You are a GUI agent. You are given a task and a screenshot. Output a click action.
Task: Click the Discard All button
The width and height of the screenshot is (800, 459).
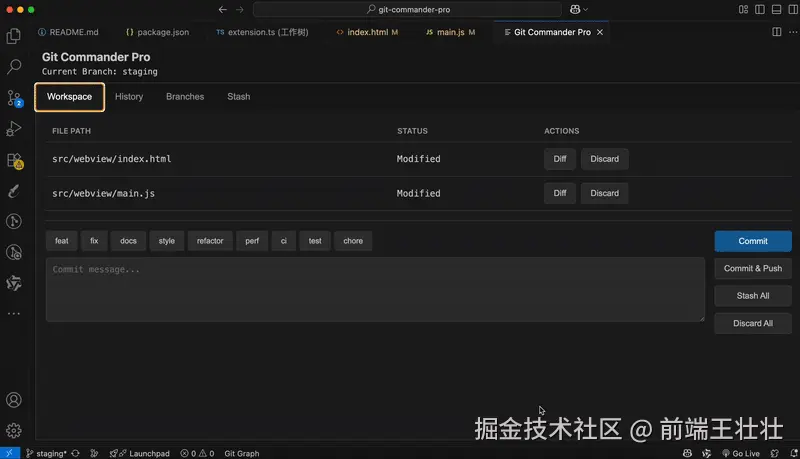click(753, 323)
